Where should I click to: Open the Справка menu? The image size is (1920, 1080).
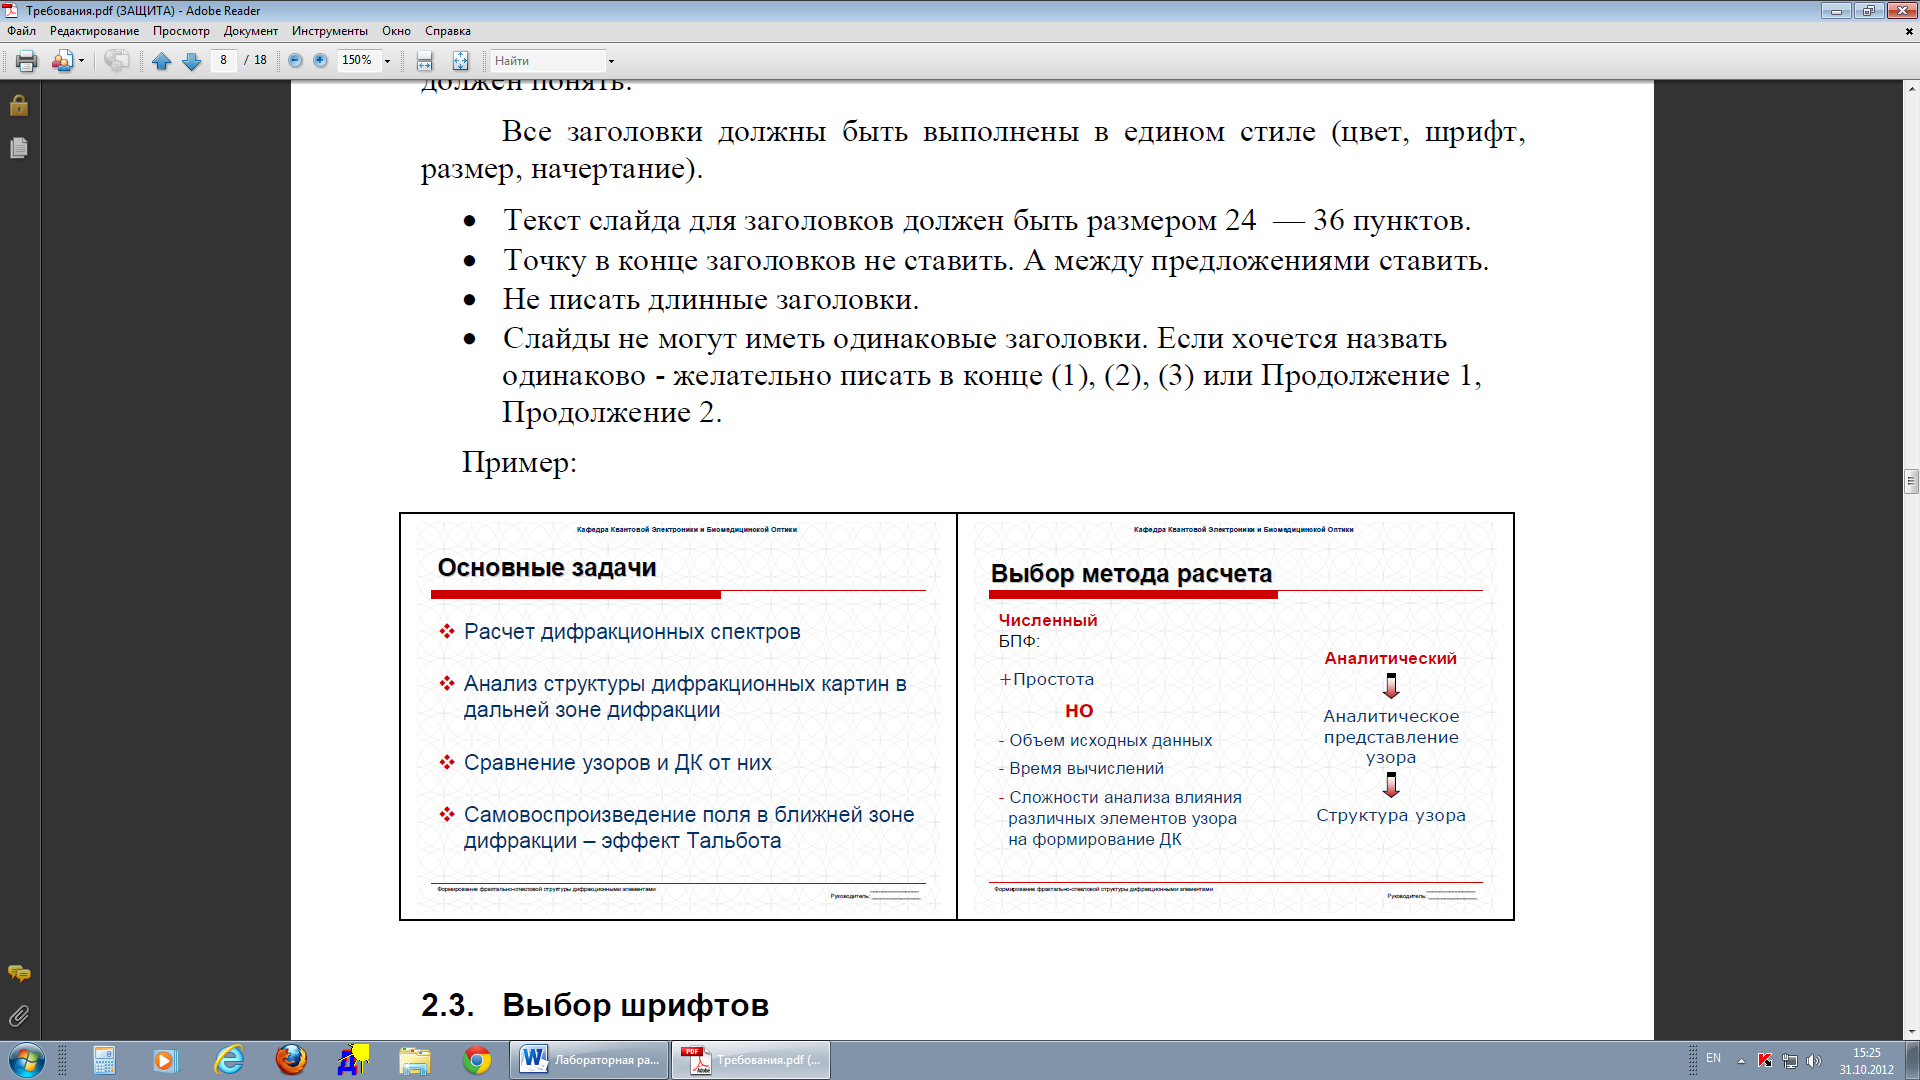coord(448,31)
